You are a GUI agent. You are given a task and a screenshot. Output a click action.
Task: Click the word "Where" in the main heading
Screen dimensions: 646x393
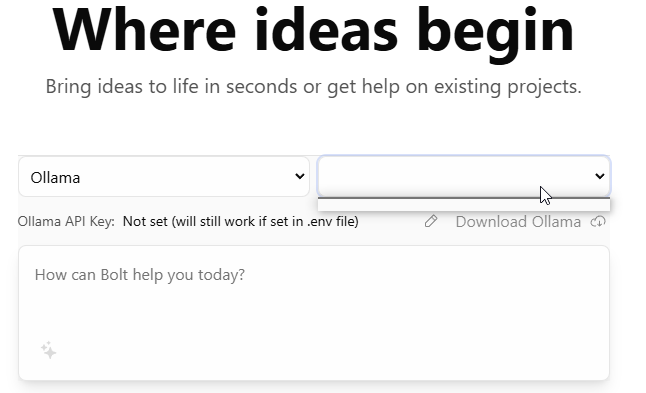(x=144, y=30)
